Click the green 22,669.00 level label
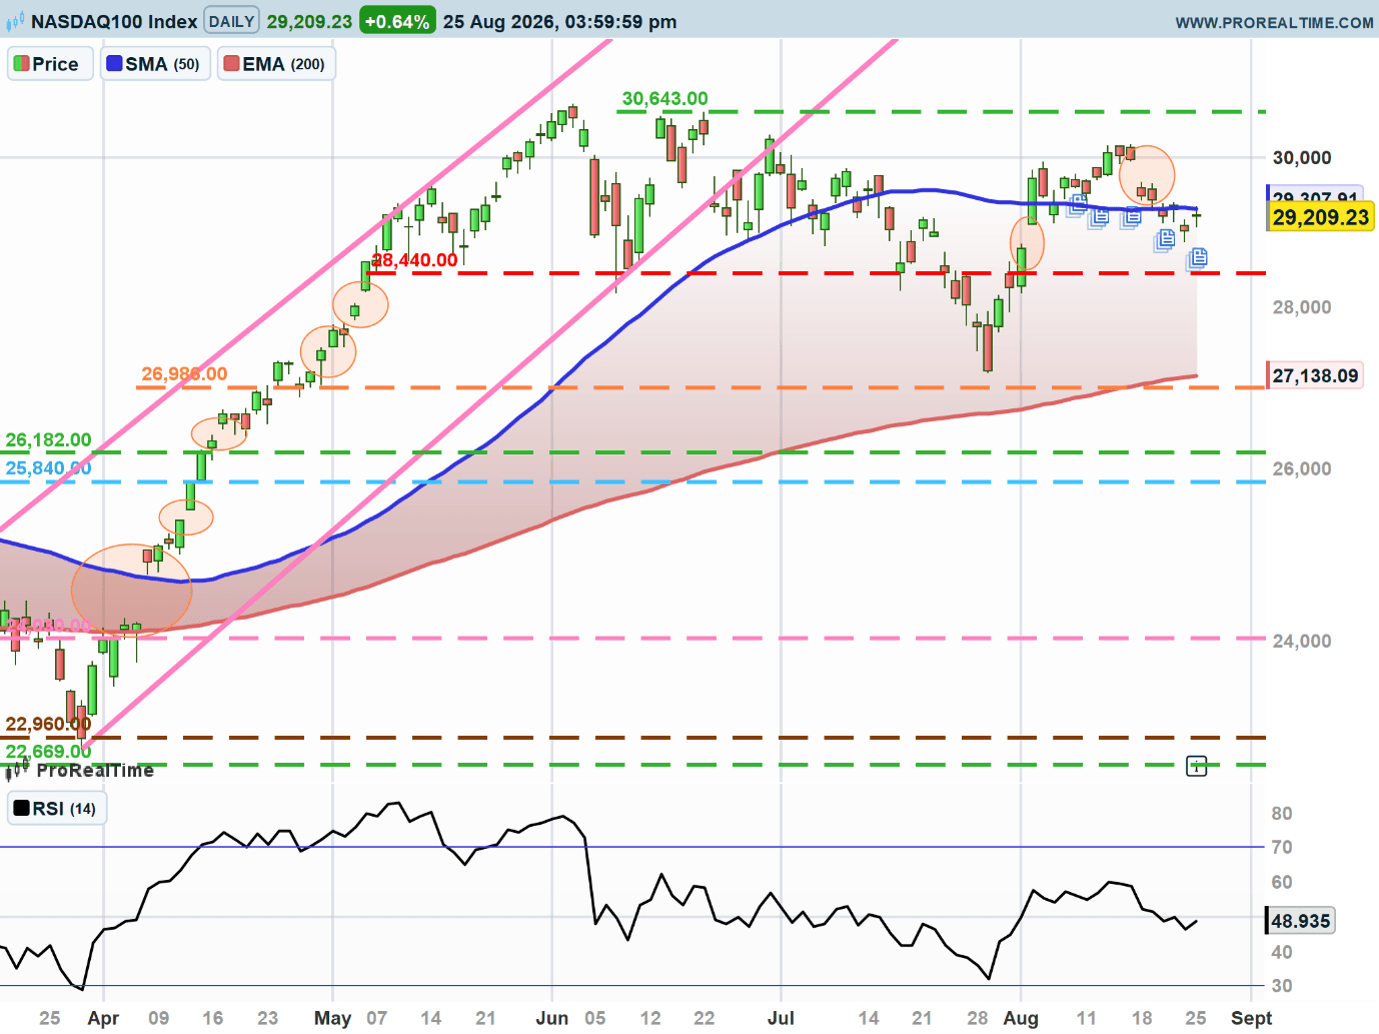The image size is (1379, 1034). pos(48,751)
